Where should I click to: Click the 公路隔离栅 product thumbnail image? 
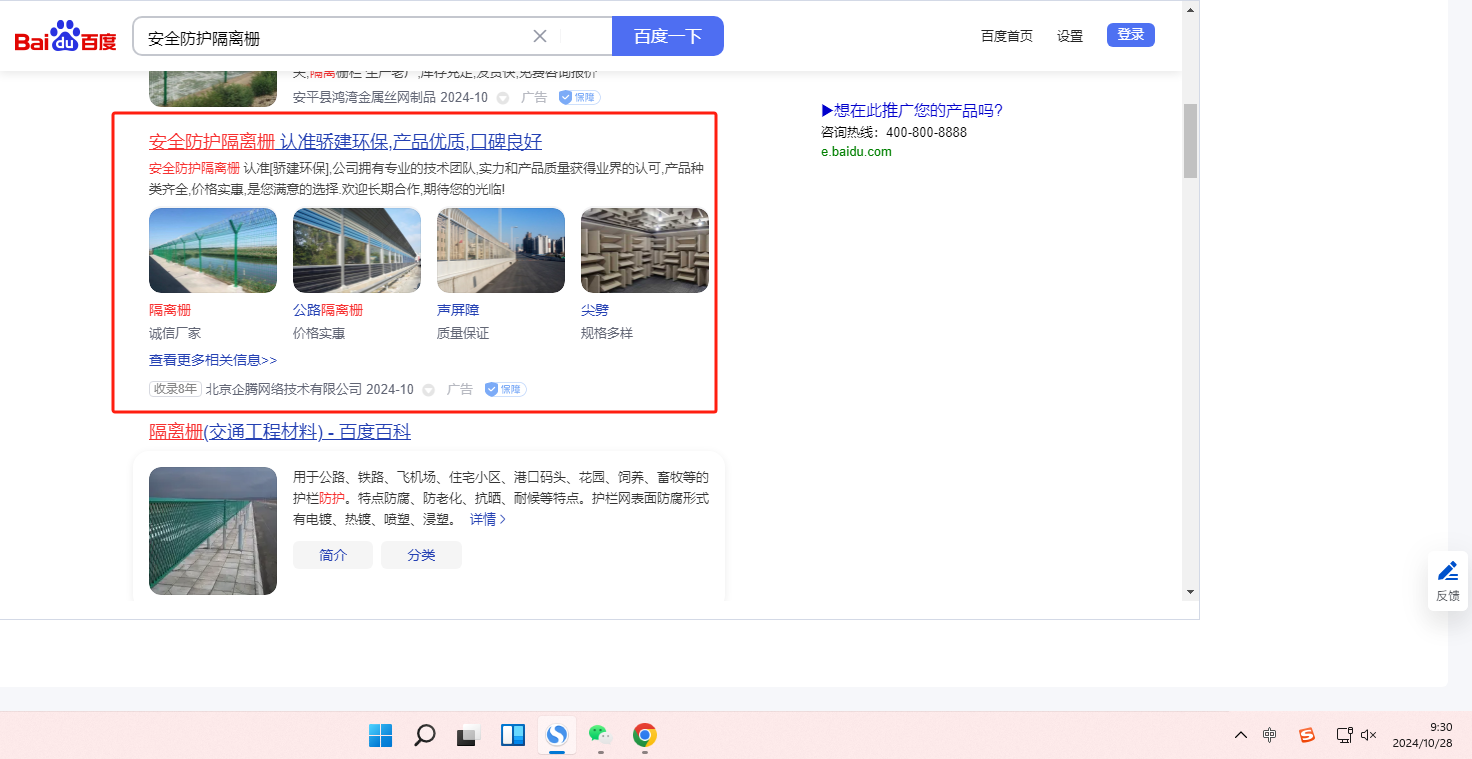pos(357,250)
